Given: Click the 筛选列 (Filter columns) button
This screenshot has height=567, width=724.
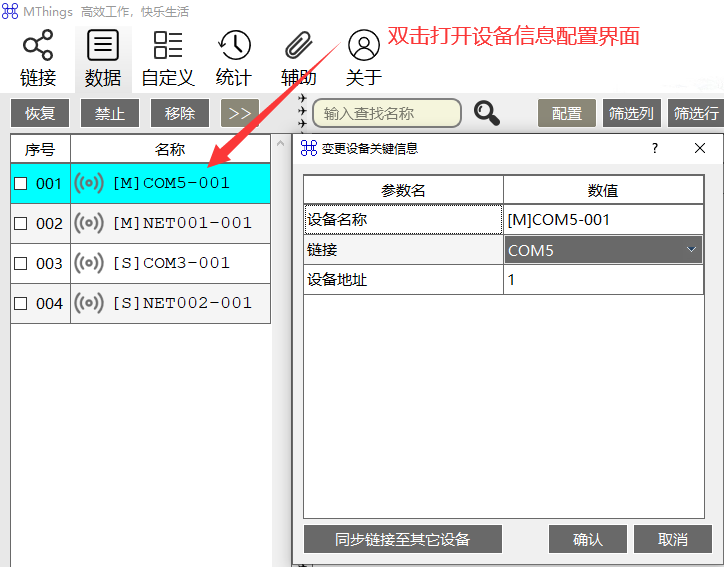Looking at the screenshot, I should coord(631,113).
